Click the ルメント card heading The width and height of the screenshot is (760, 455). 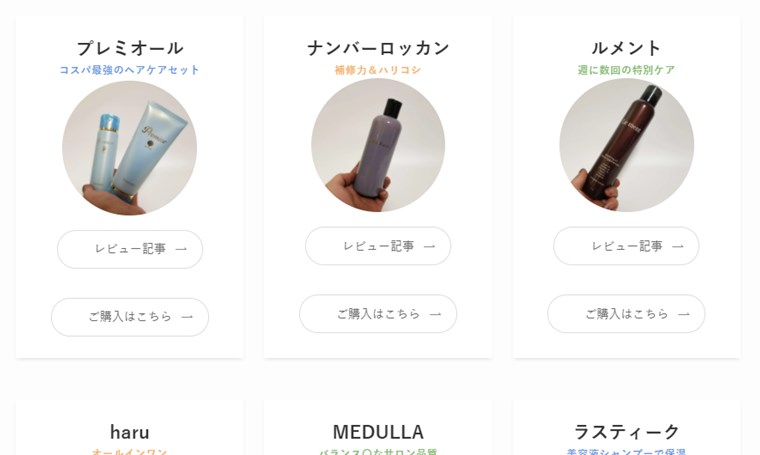coord(626,48)
